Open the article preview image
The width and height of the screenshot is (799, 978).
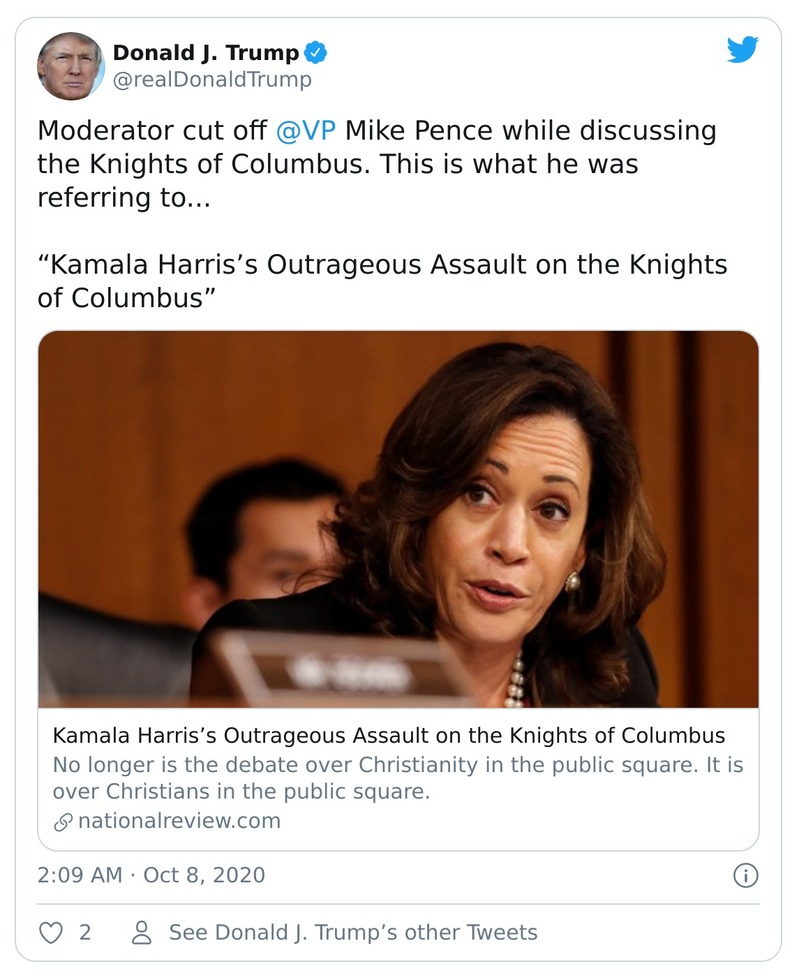pos(398,519)
